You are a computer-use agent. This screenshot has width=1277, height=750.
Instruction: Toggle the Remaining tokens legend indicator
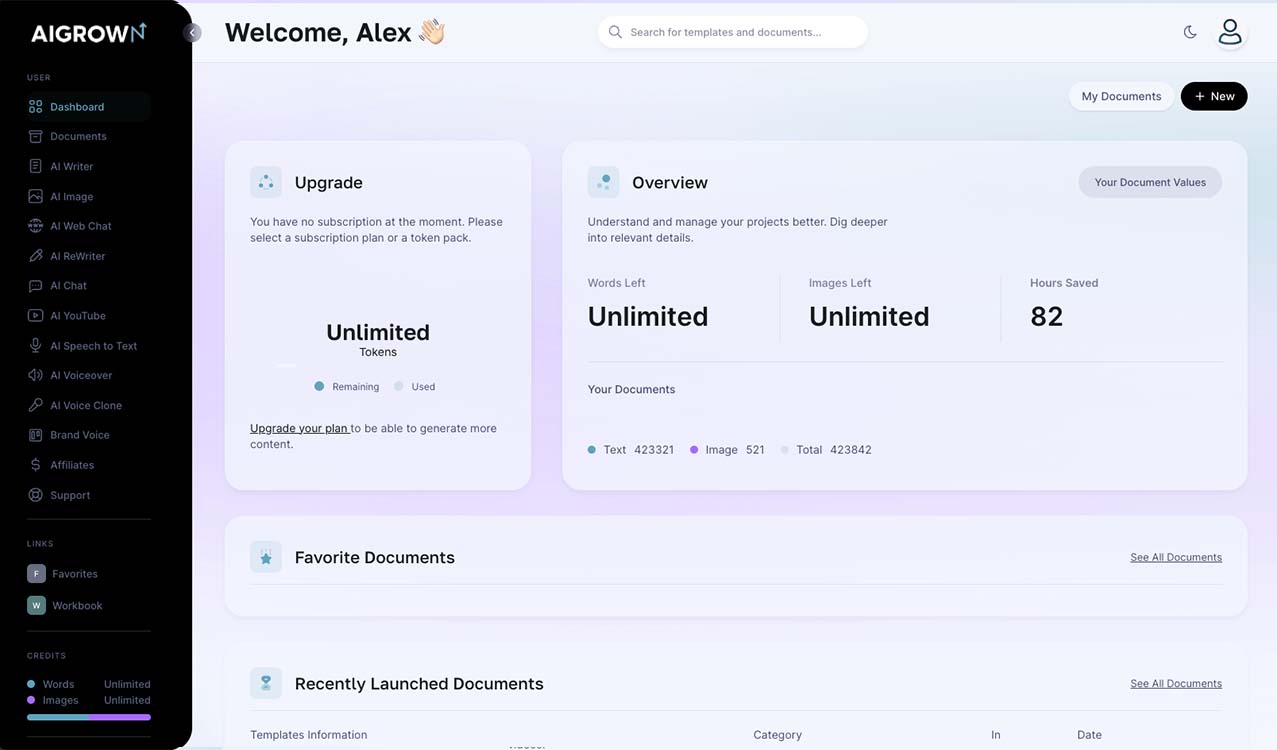point(317,386)
